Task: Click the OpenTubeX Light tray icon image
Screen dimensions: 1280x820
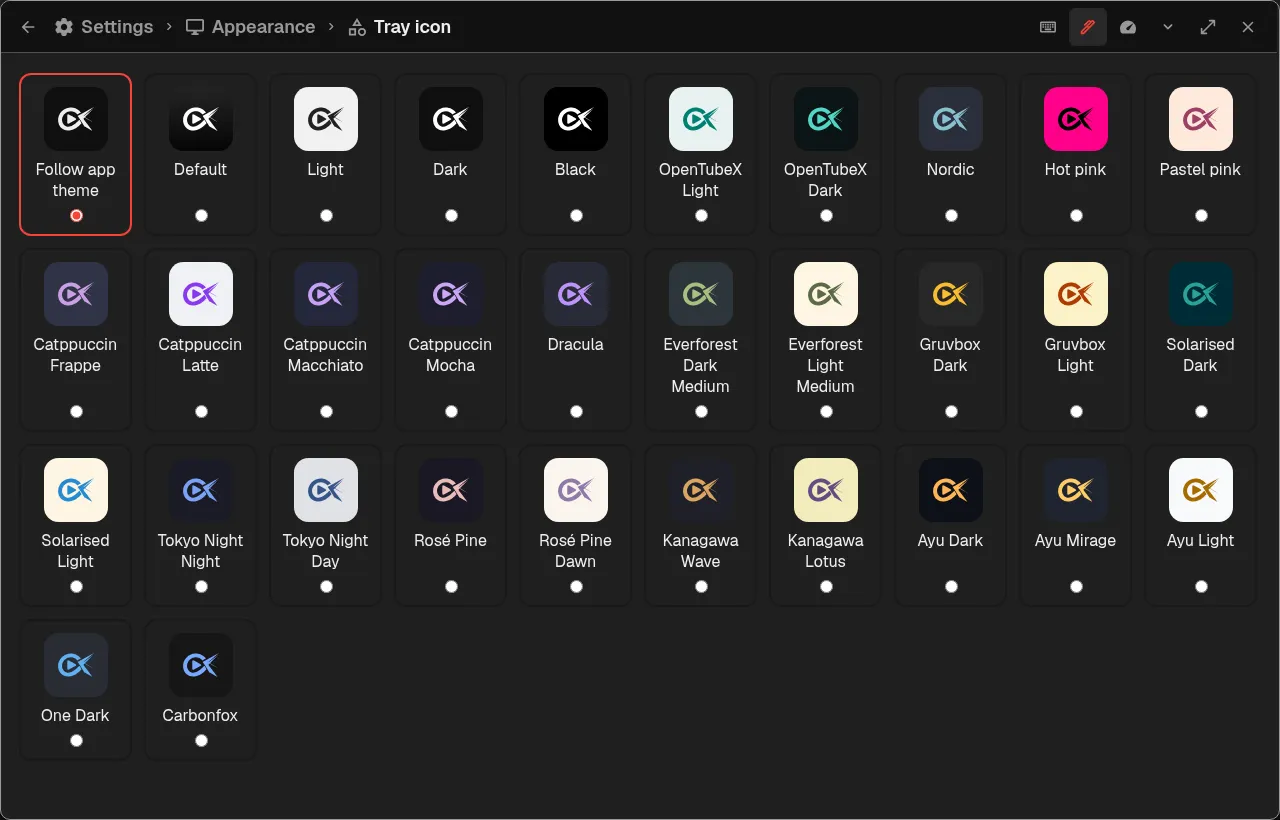Action: pos(701,119)
